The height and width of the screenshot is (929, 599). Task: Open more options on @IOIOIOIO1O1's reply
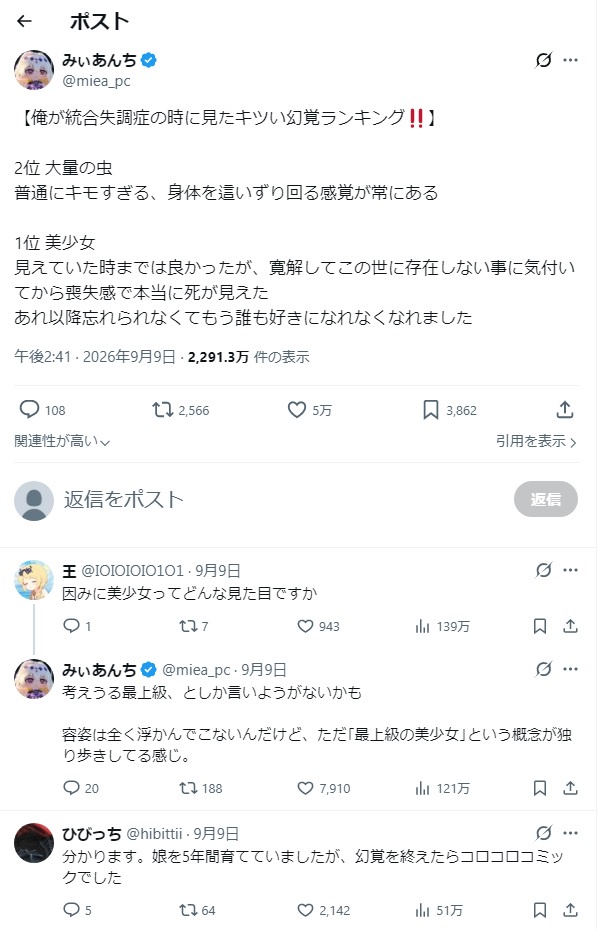571,570
